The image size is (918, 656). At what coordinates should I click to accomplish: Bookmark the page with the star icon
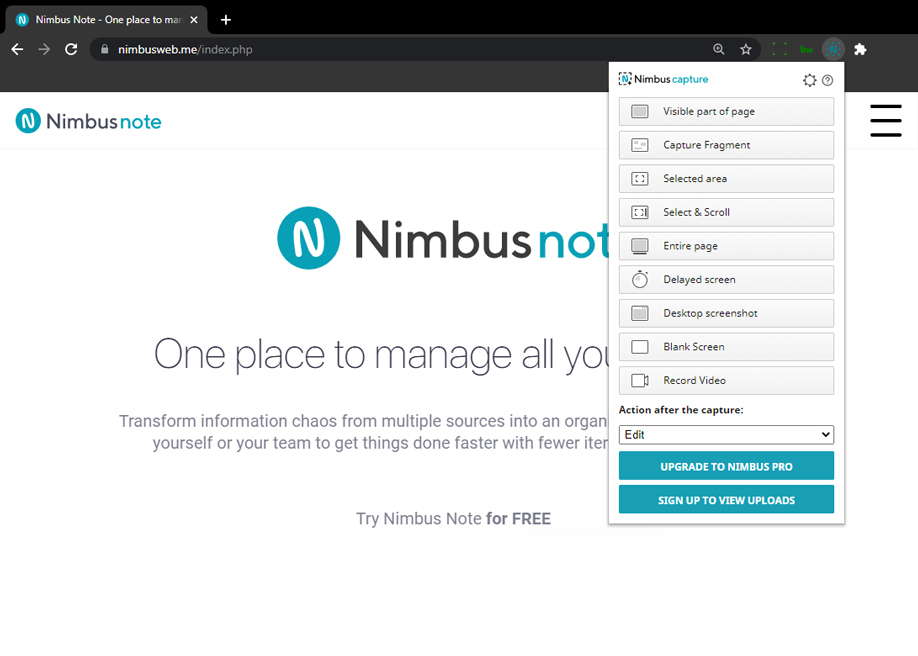click(x=745, y=48)
